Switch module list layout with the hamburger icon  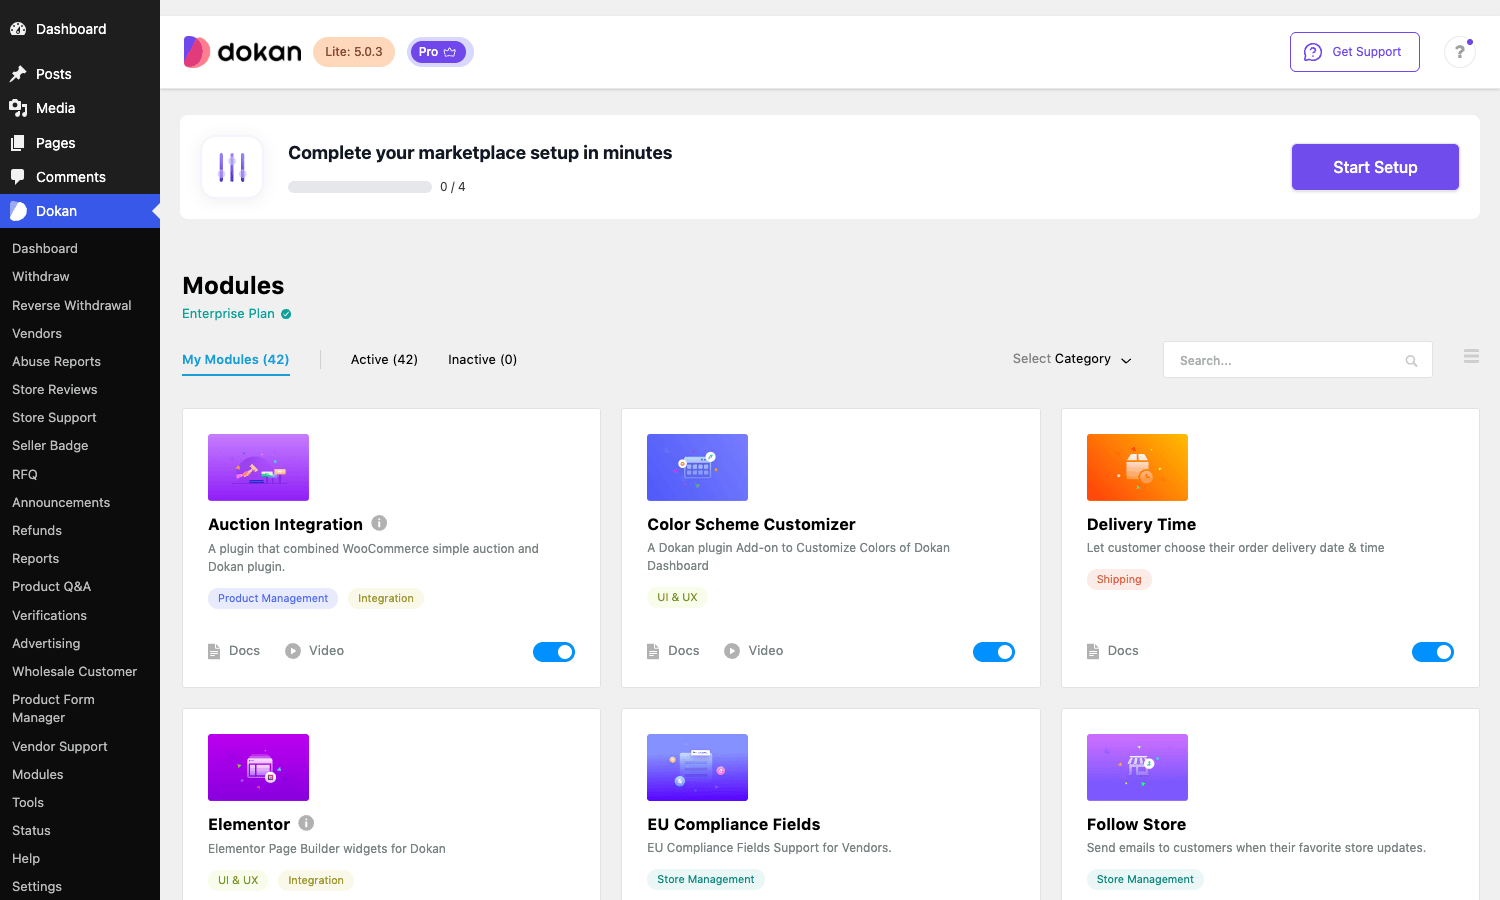[x=1471, y=356]
